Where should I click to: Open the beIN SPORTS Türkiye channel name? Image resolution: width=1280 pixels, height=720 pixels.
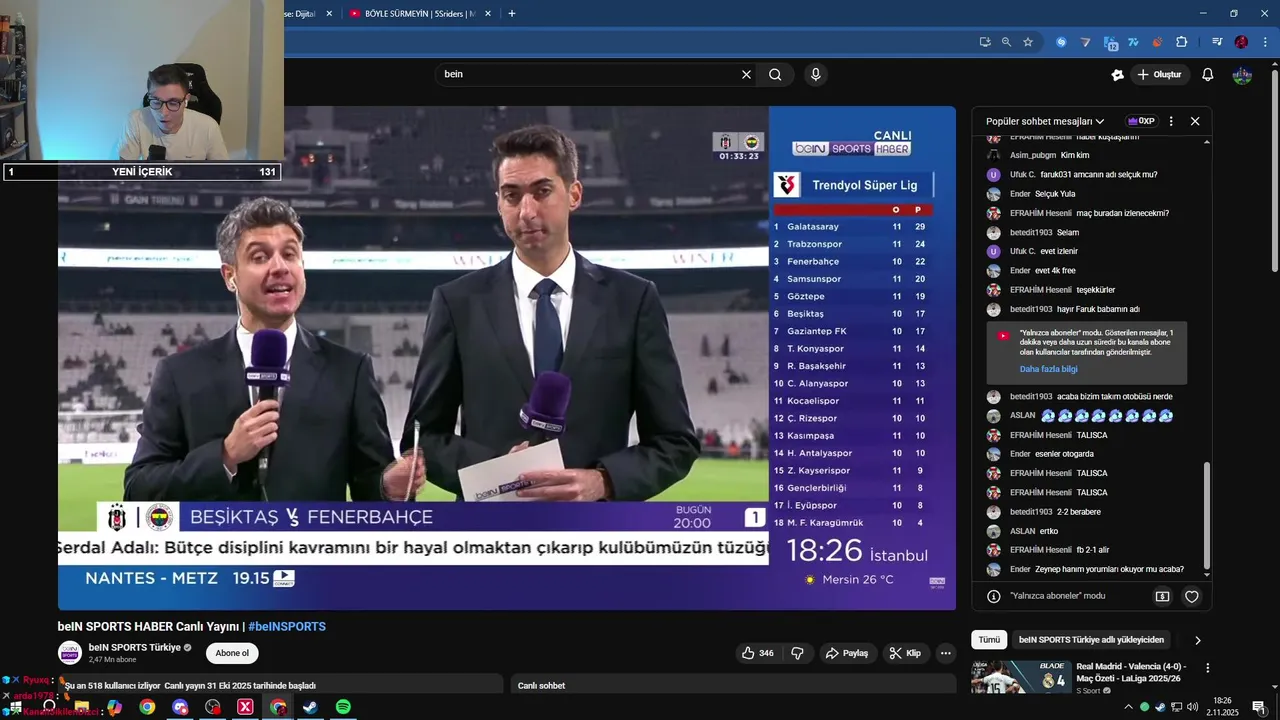[135, 647]
